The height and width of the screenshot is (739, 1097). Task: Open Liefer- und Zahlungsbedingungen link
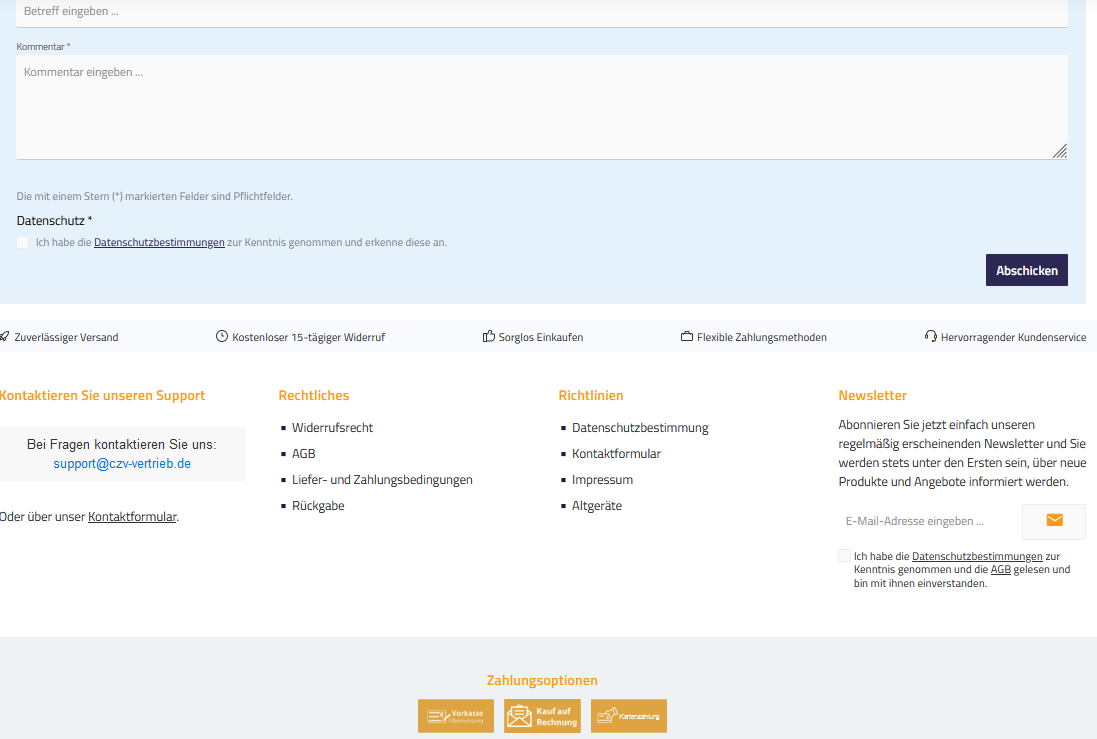click(382, 480)
